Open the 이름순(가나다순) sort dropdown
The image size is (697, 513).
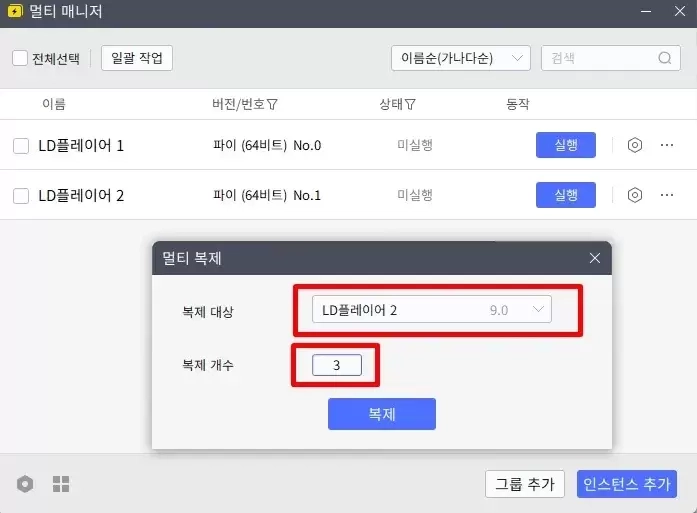460,58
